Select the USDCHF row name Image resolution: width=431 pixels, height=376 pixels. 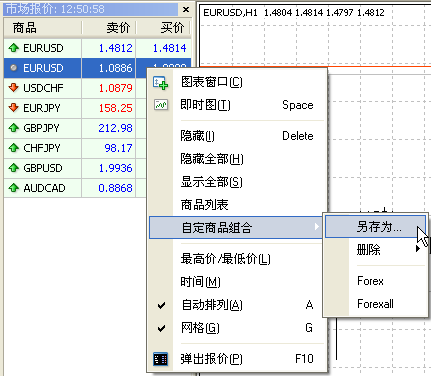coord(43,88)
